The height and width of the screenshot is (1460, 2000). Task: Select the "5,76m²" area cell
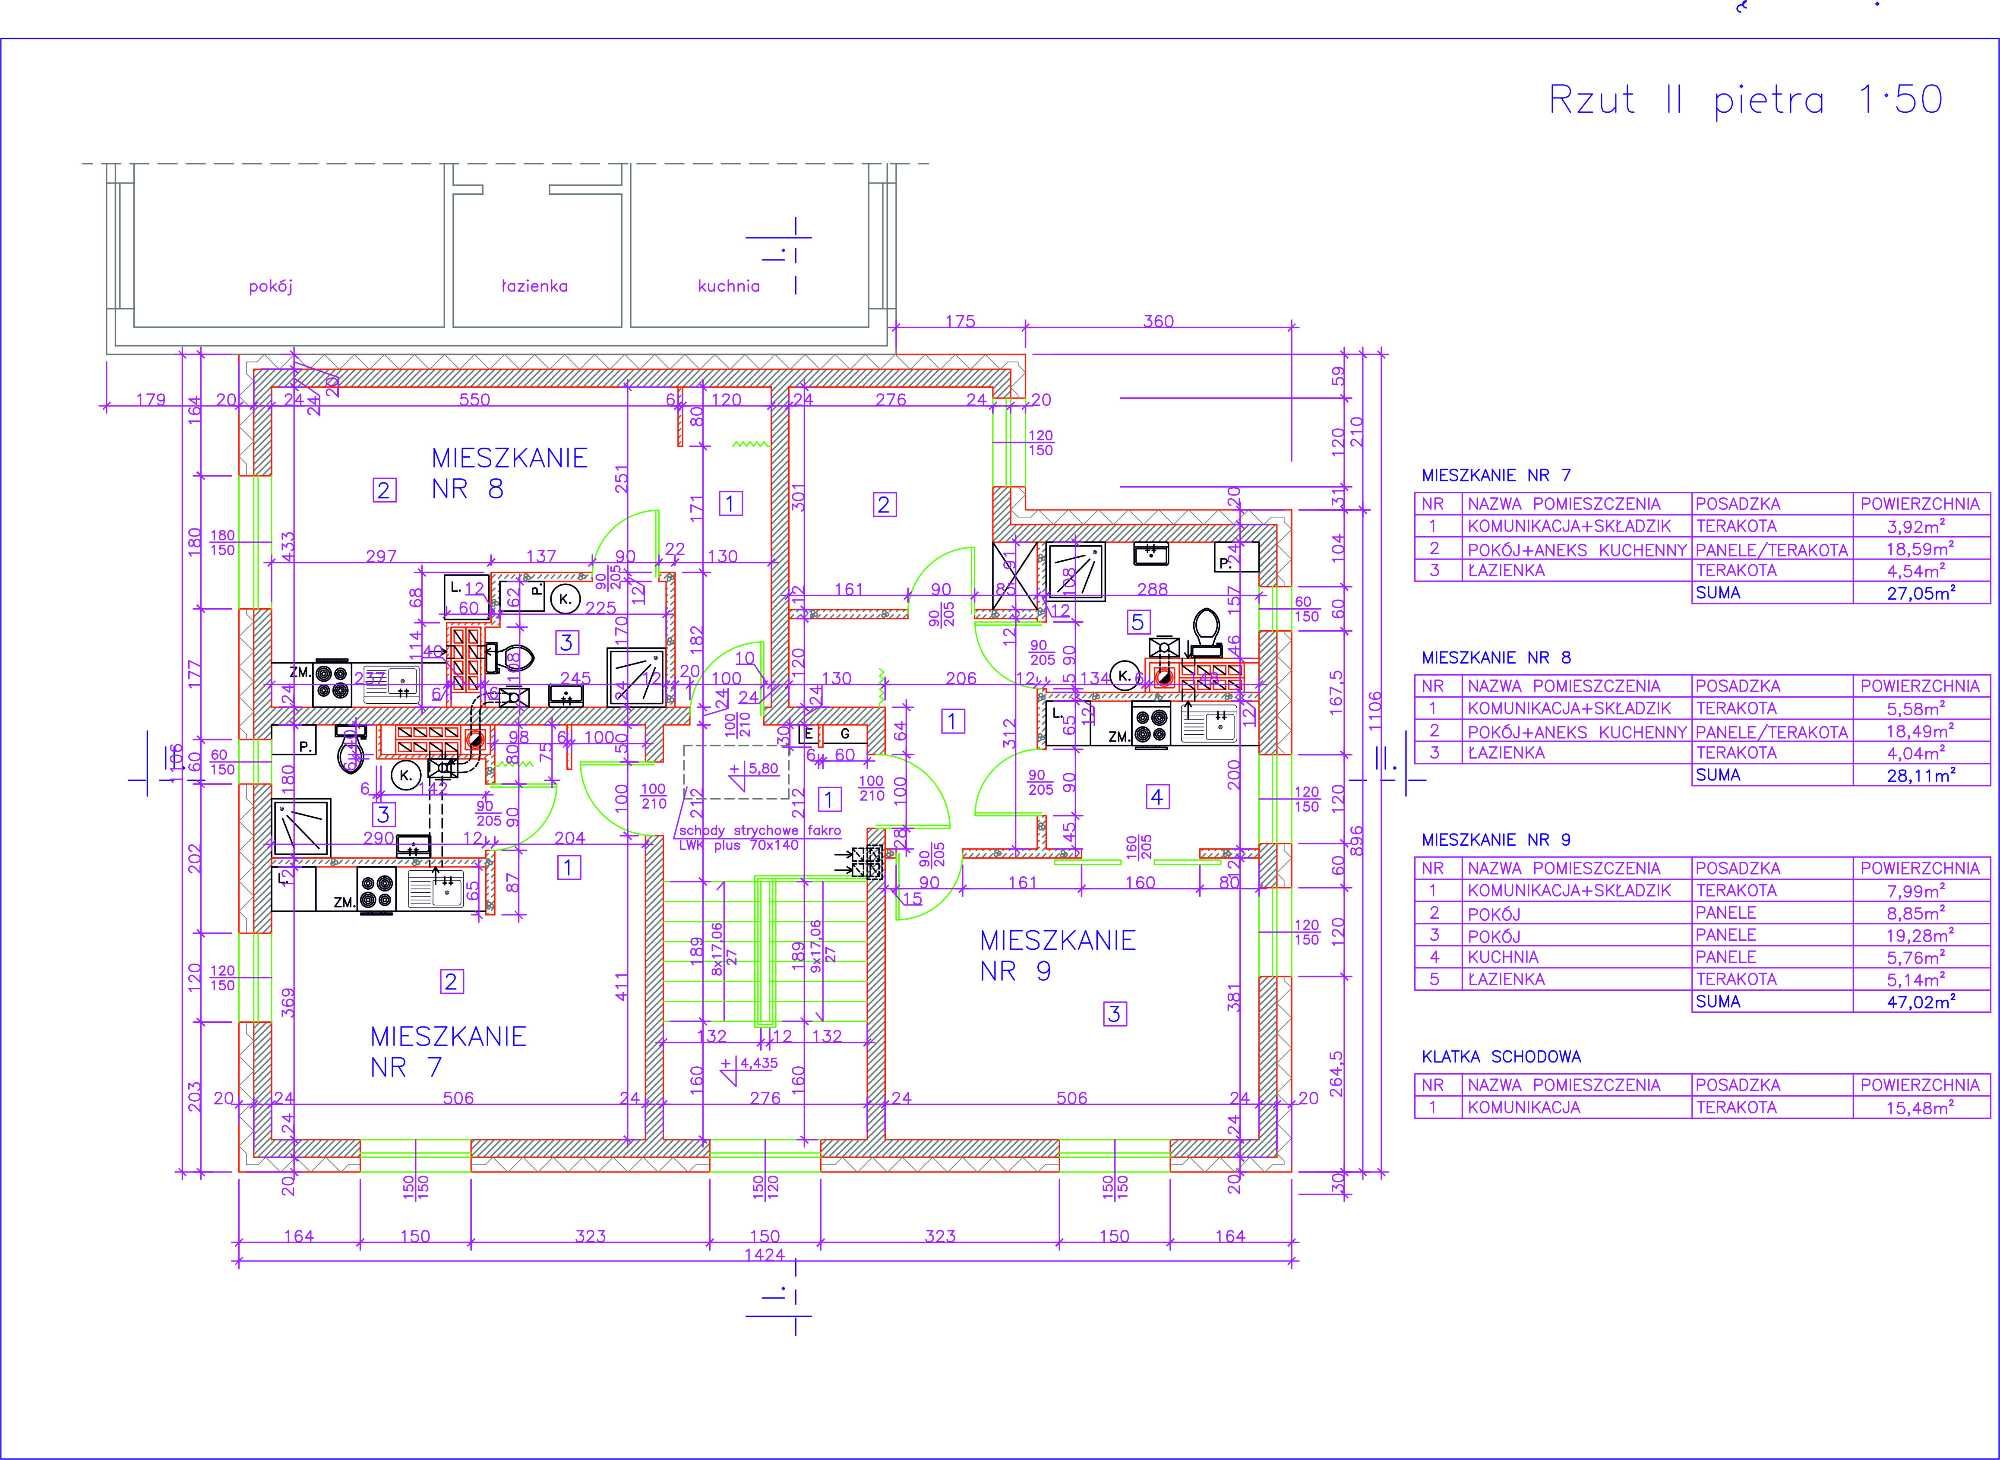(x=1920, y=957)
